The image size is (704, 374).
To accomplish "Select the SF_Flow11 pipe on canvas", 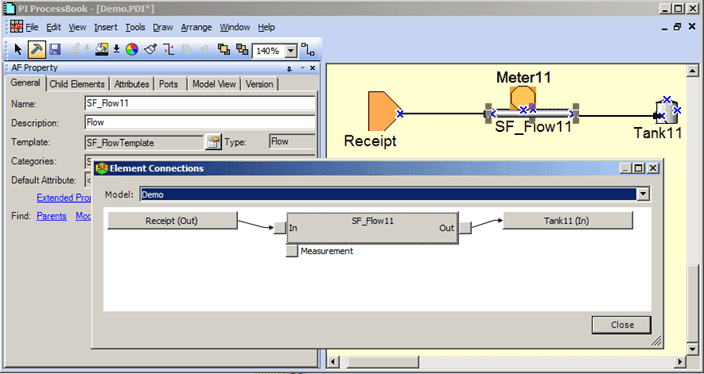I will pos(532,114).
